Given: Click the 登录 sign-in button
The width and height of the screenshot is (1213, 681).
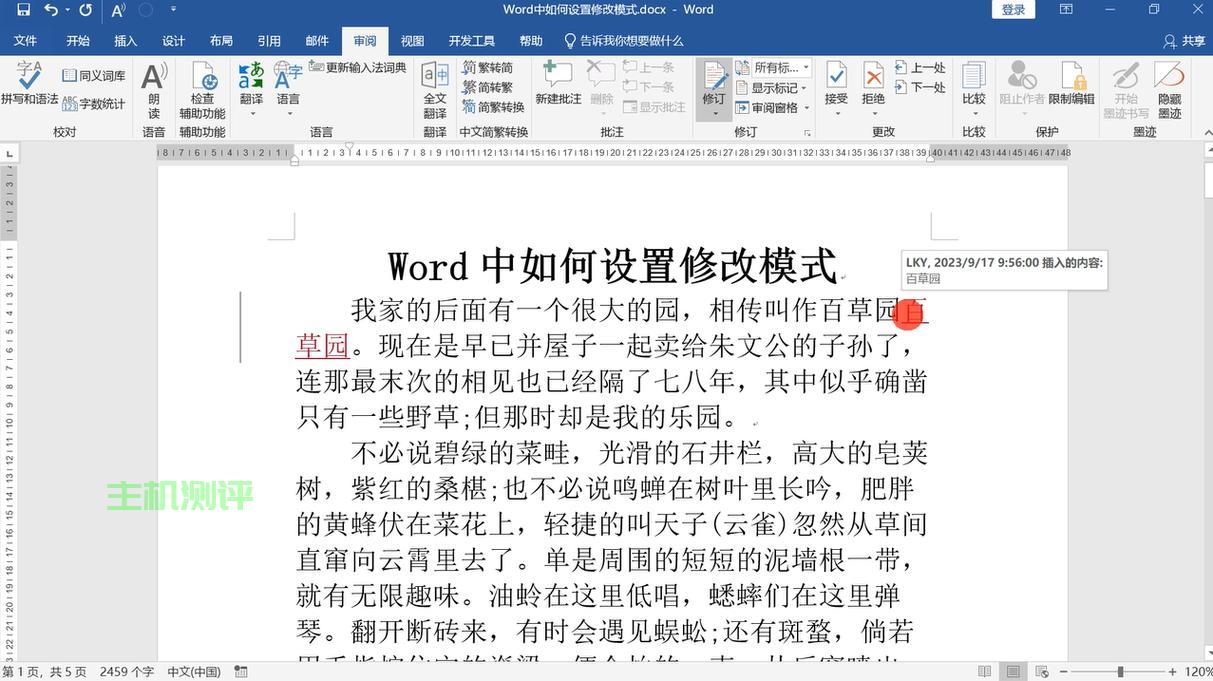Looking at the screenshot, I should click(x=1013, y=10).
